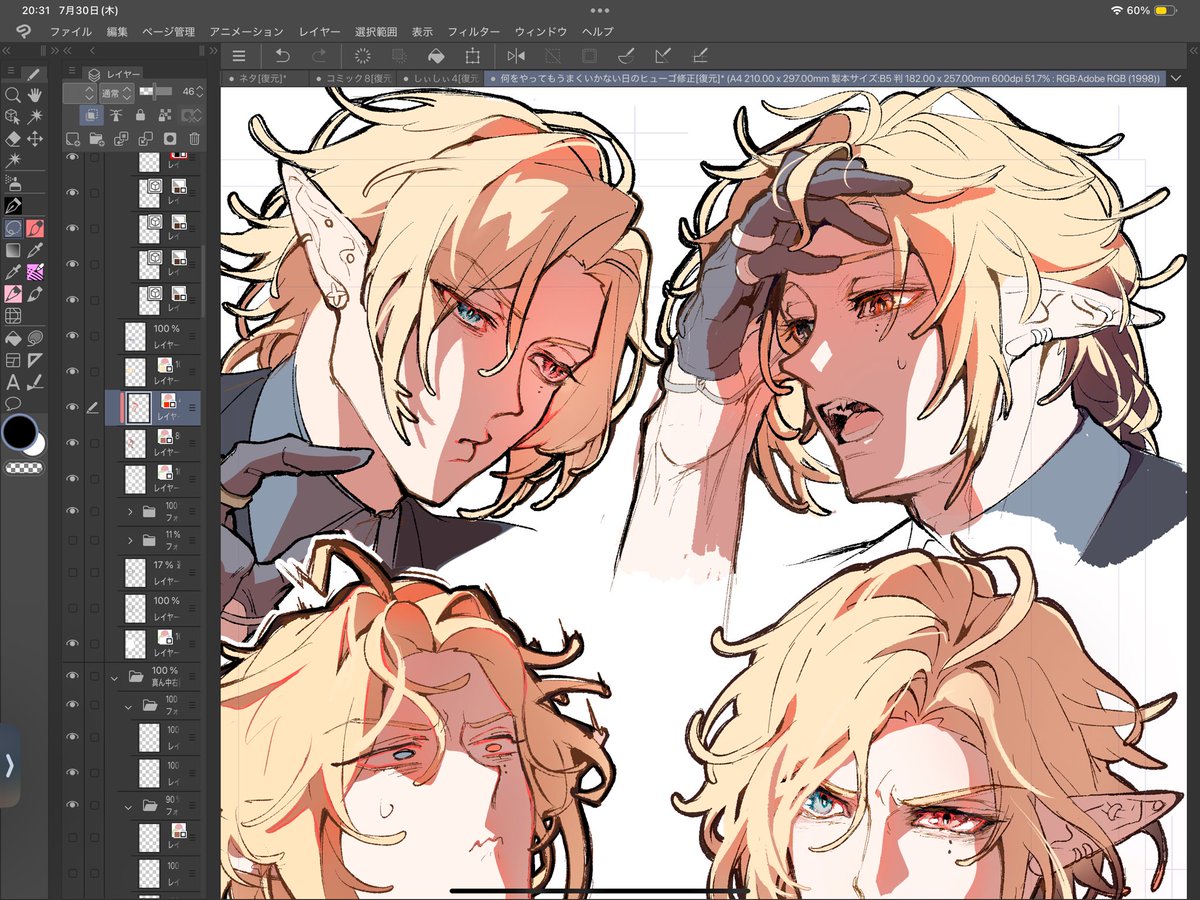
Task: Select the Fill paint bucket tool
Action: (13, 338)
